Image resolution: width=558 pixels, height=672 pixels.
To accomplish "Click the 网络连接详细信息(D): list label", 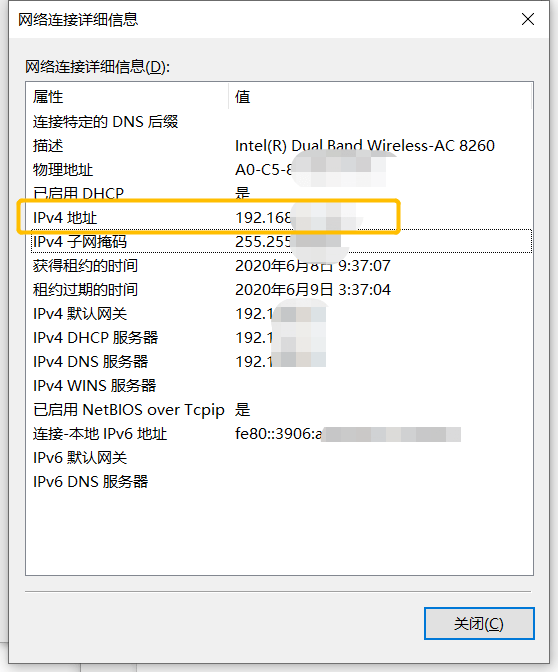I will click(97, 67).
